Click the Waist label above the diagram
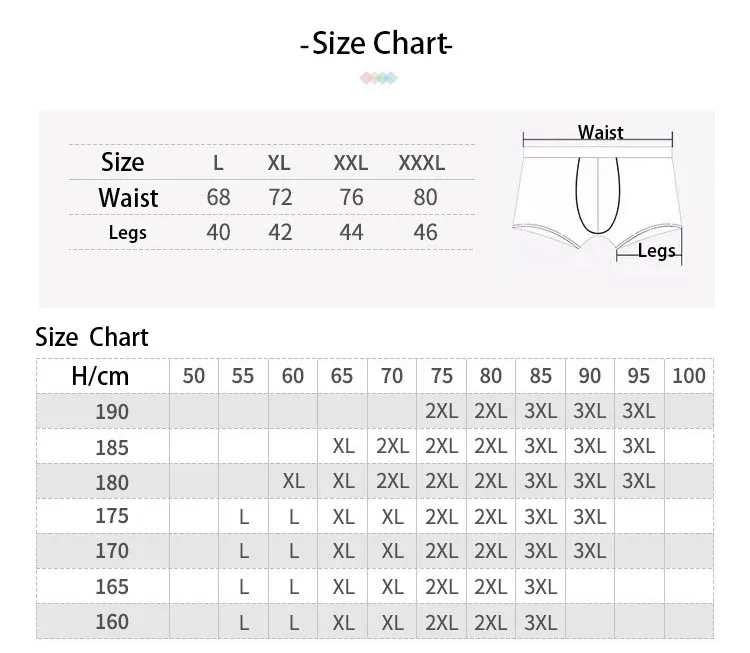 click(600, 132)
